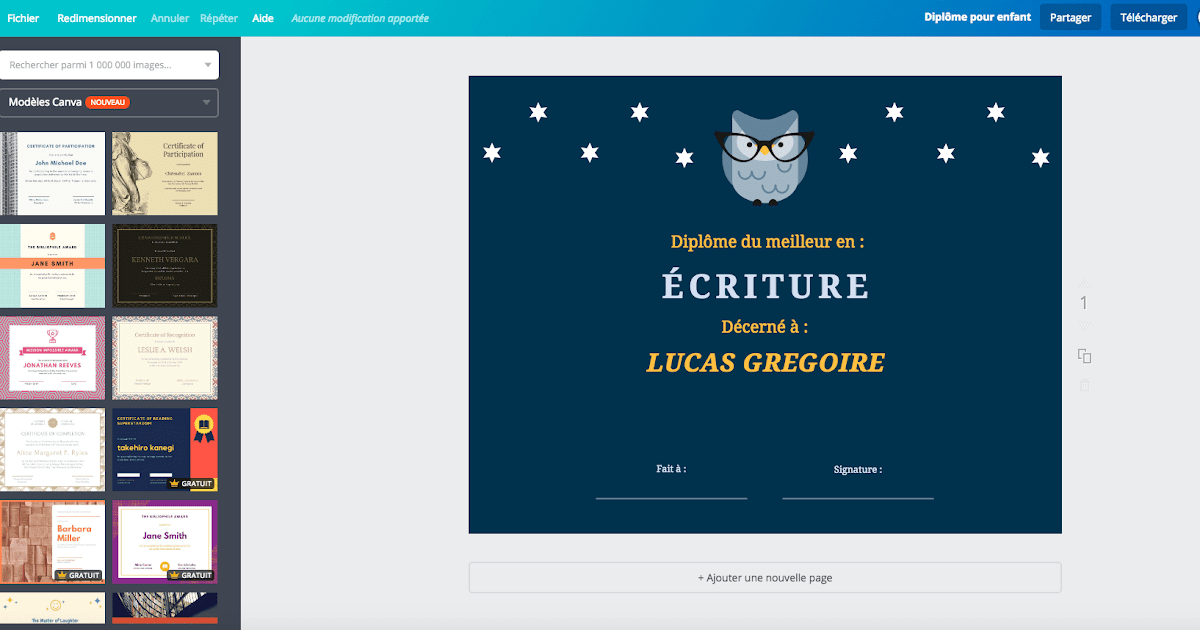Click the Partager button
The width and height of the screenshot is (1200, 630).
(x=1070, y=17)
